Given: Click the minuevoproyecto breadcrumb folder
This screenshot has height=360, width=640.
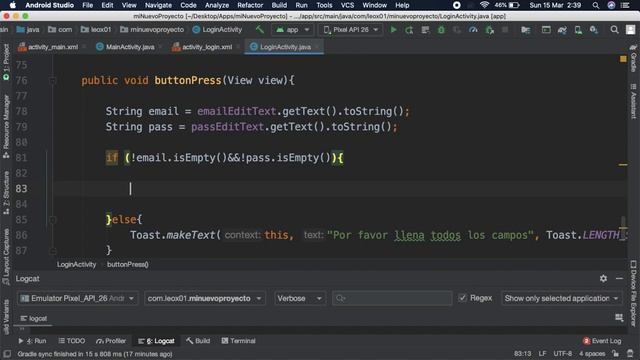Looking at the screenshot, I should [x=152, y=30].
